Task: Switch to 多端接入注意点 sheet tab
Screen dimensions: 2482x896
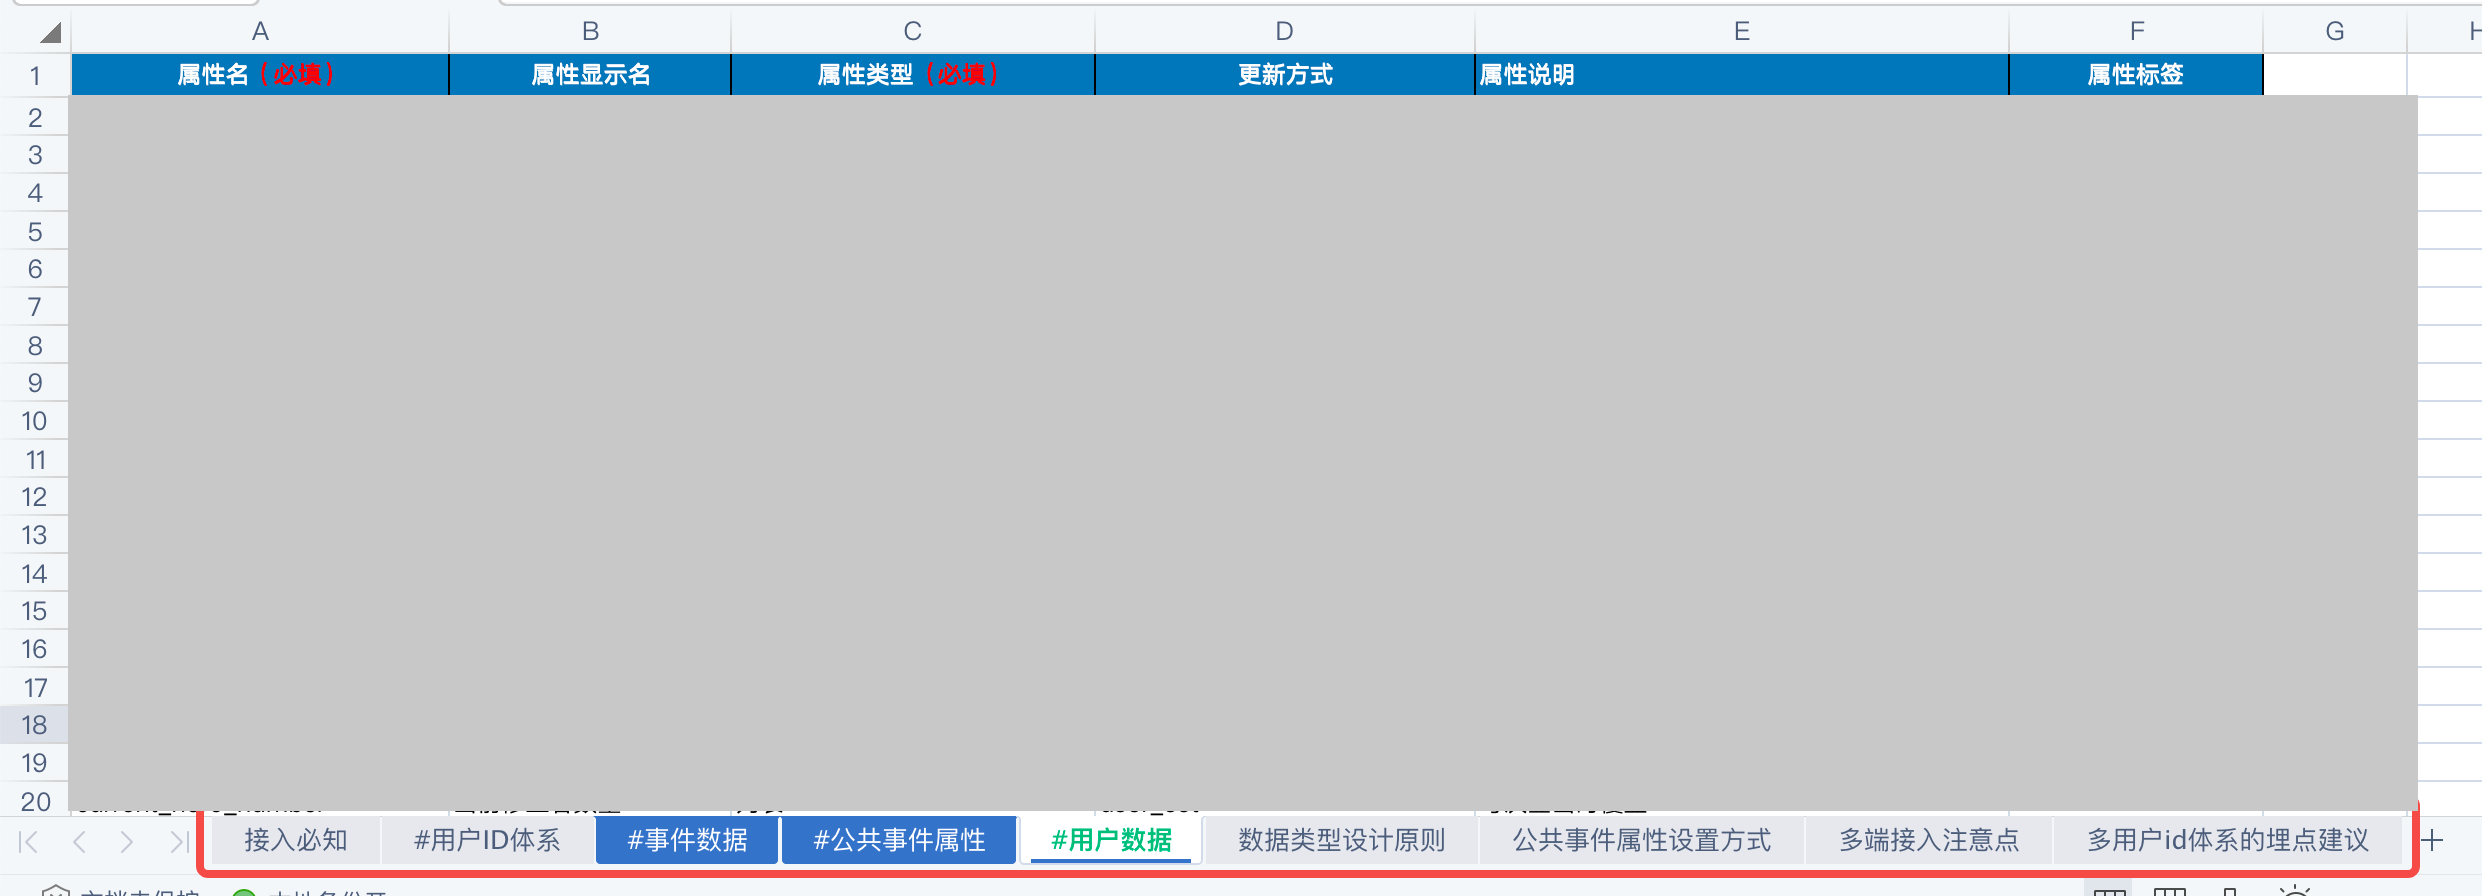Action: [1929, 840]
